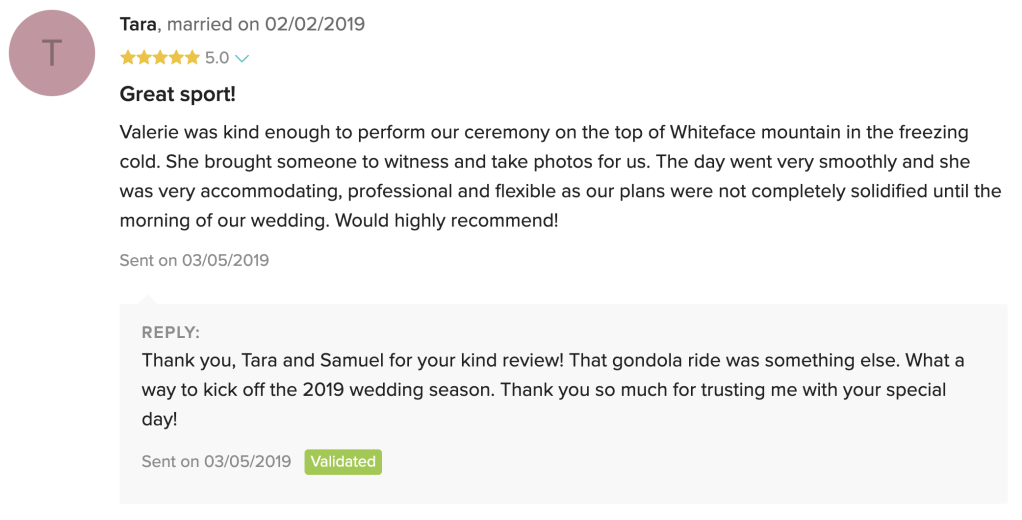Screen dimensions: 1022x520
Task: Click the second gold rating star
Action: coord(144,58)
